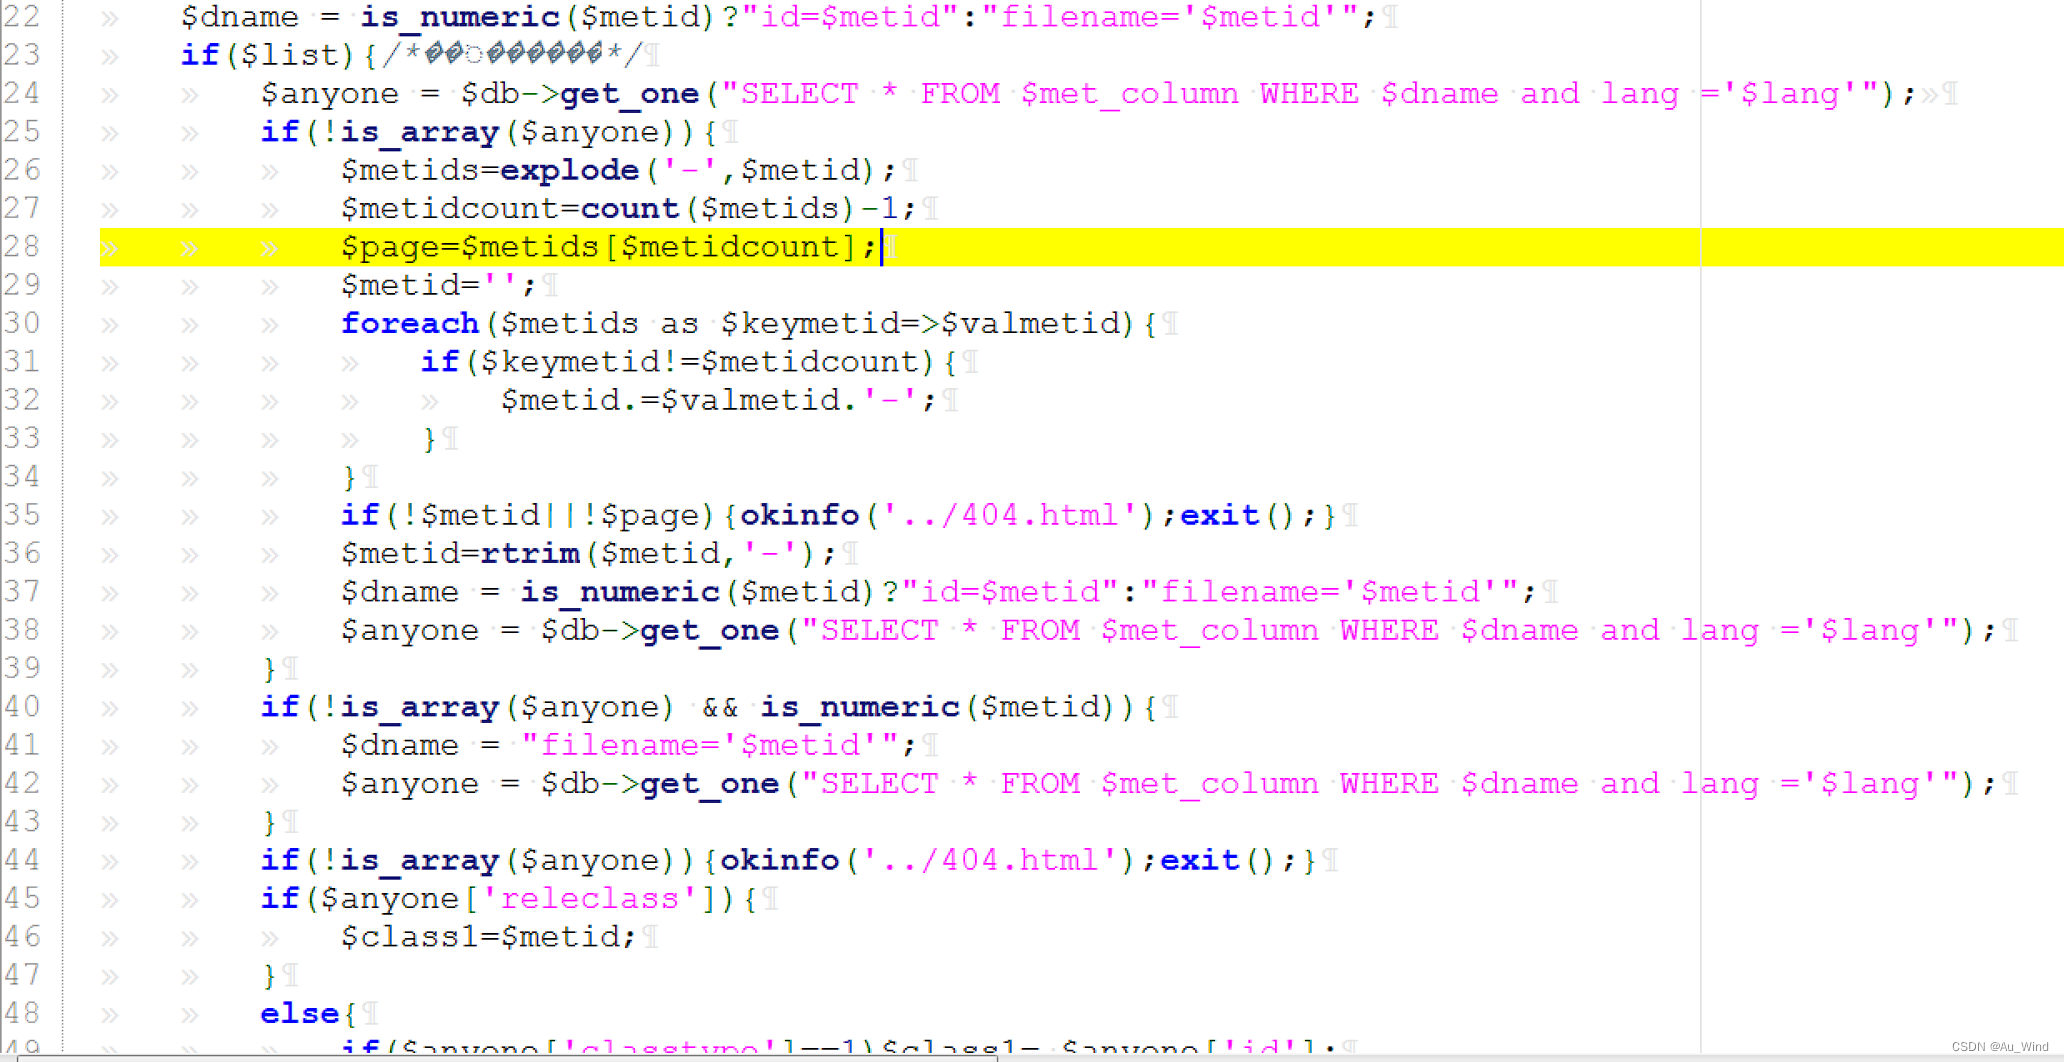Click '$met_column' in the line 24 query

coord(1130,94)
